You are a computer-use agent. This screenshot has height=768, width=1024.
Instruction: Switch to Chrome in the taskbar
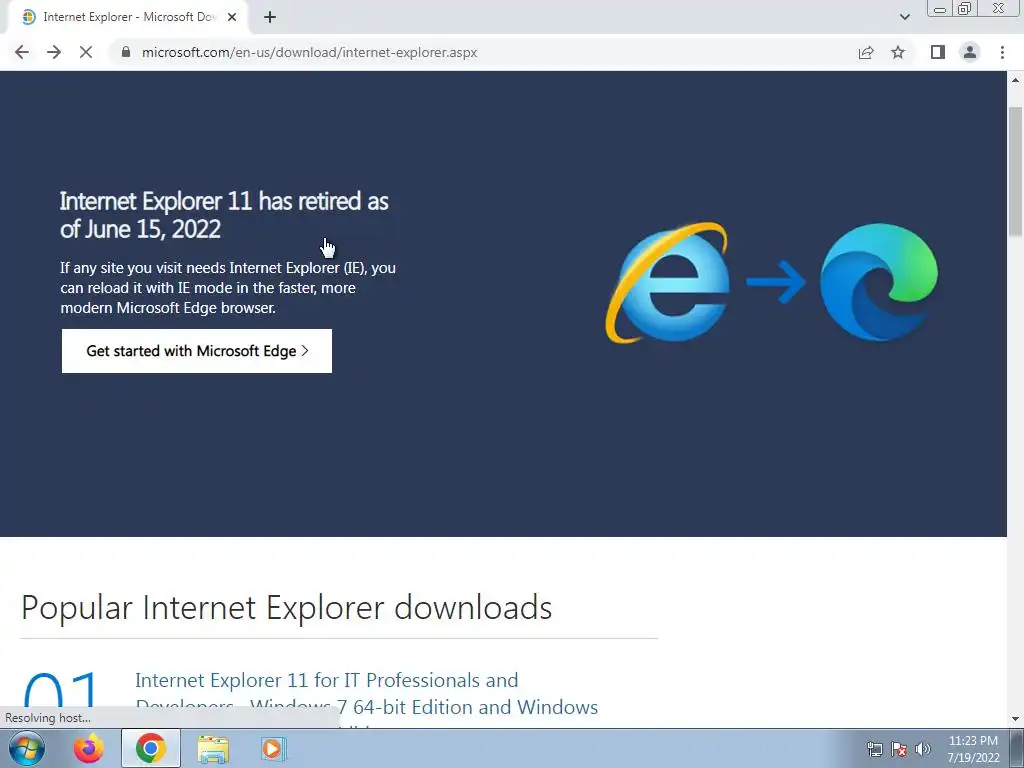pos(151,748)
